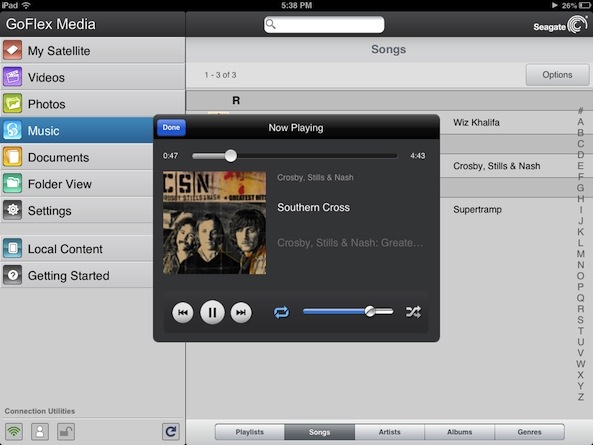Jump to letter S in index
Image resolution: width=593 pixels, height=445 pixels.
581,320
